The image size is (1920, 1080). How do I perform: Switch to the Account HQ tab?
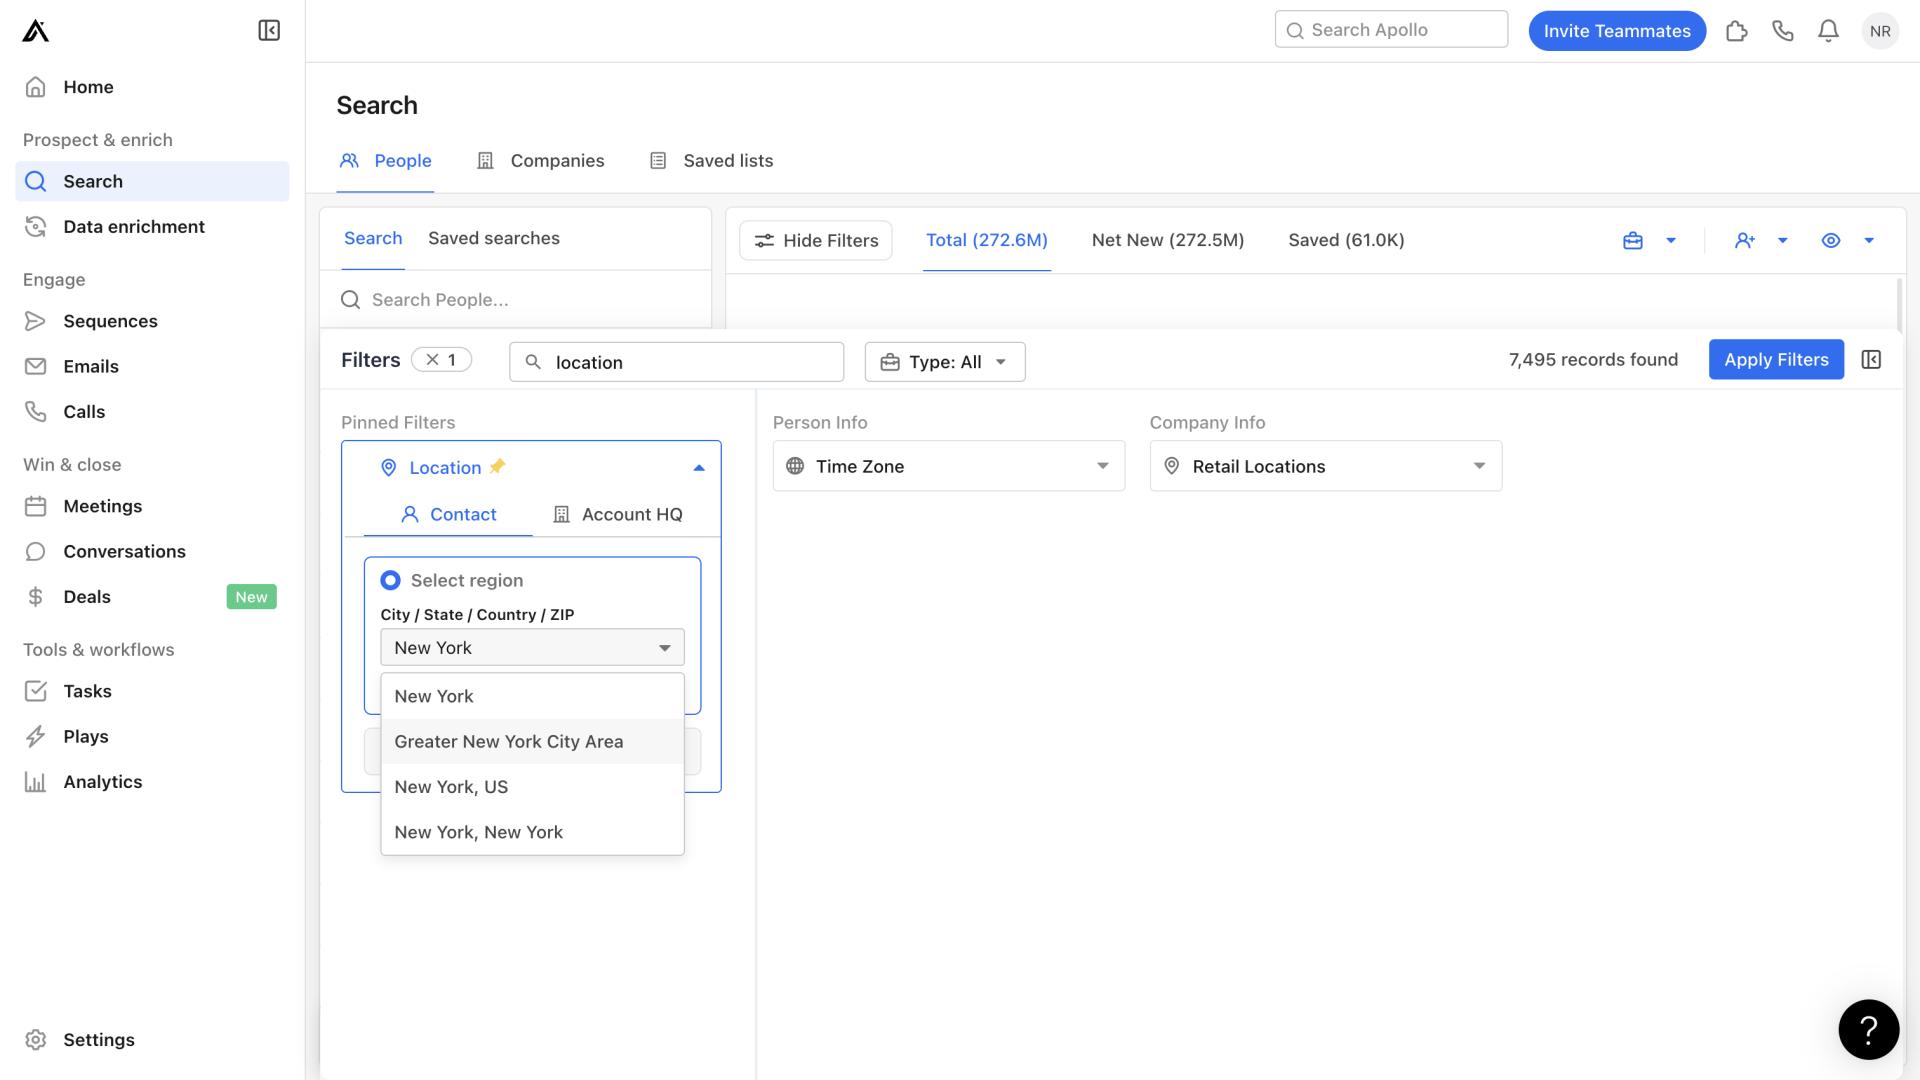point(630,514)
